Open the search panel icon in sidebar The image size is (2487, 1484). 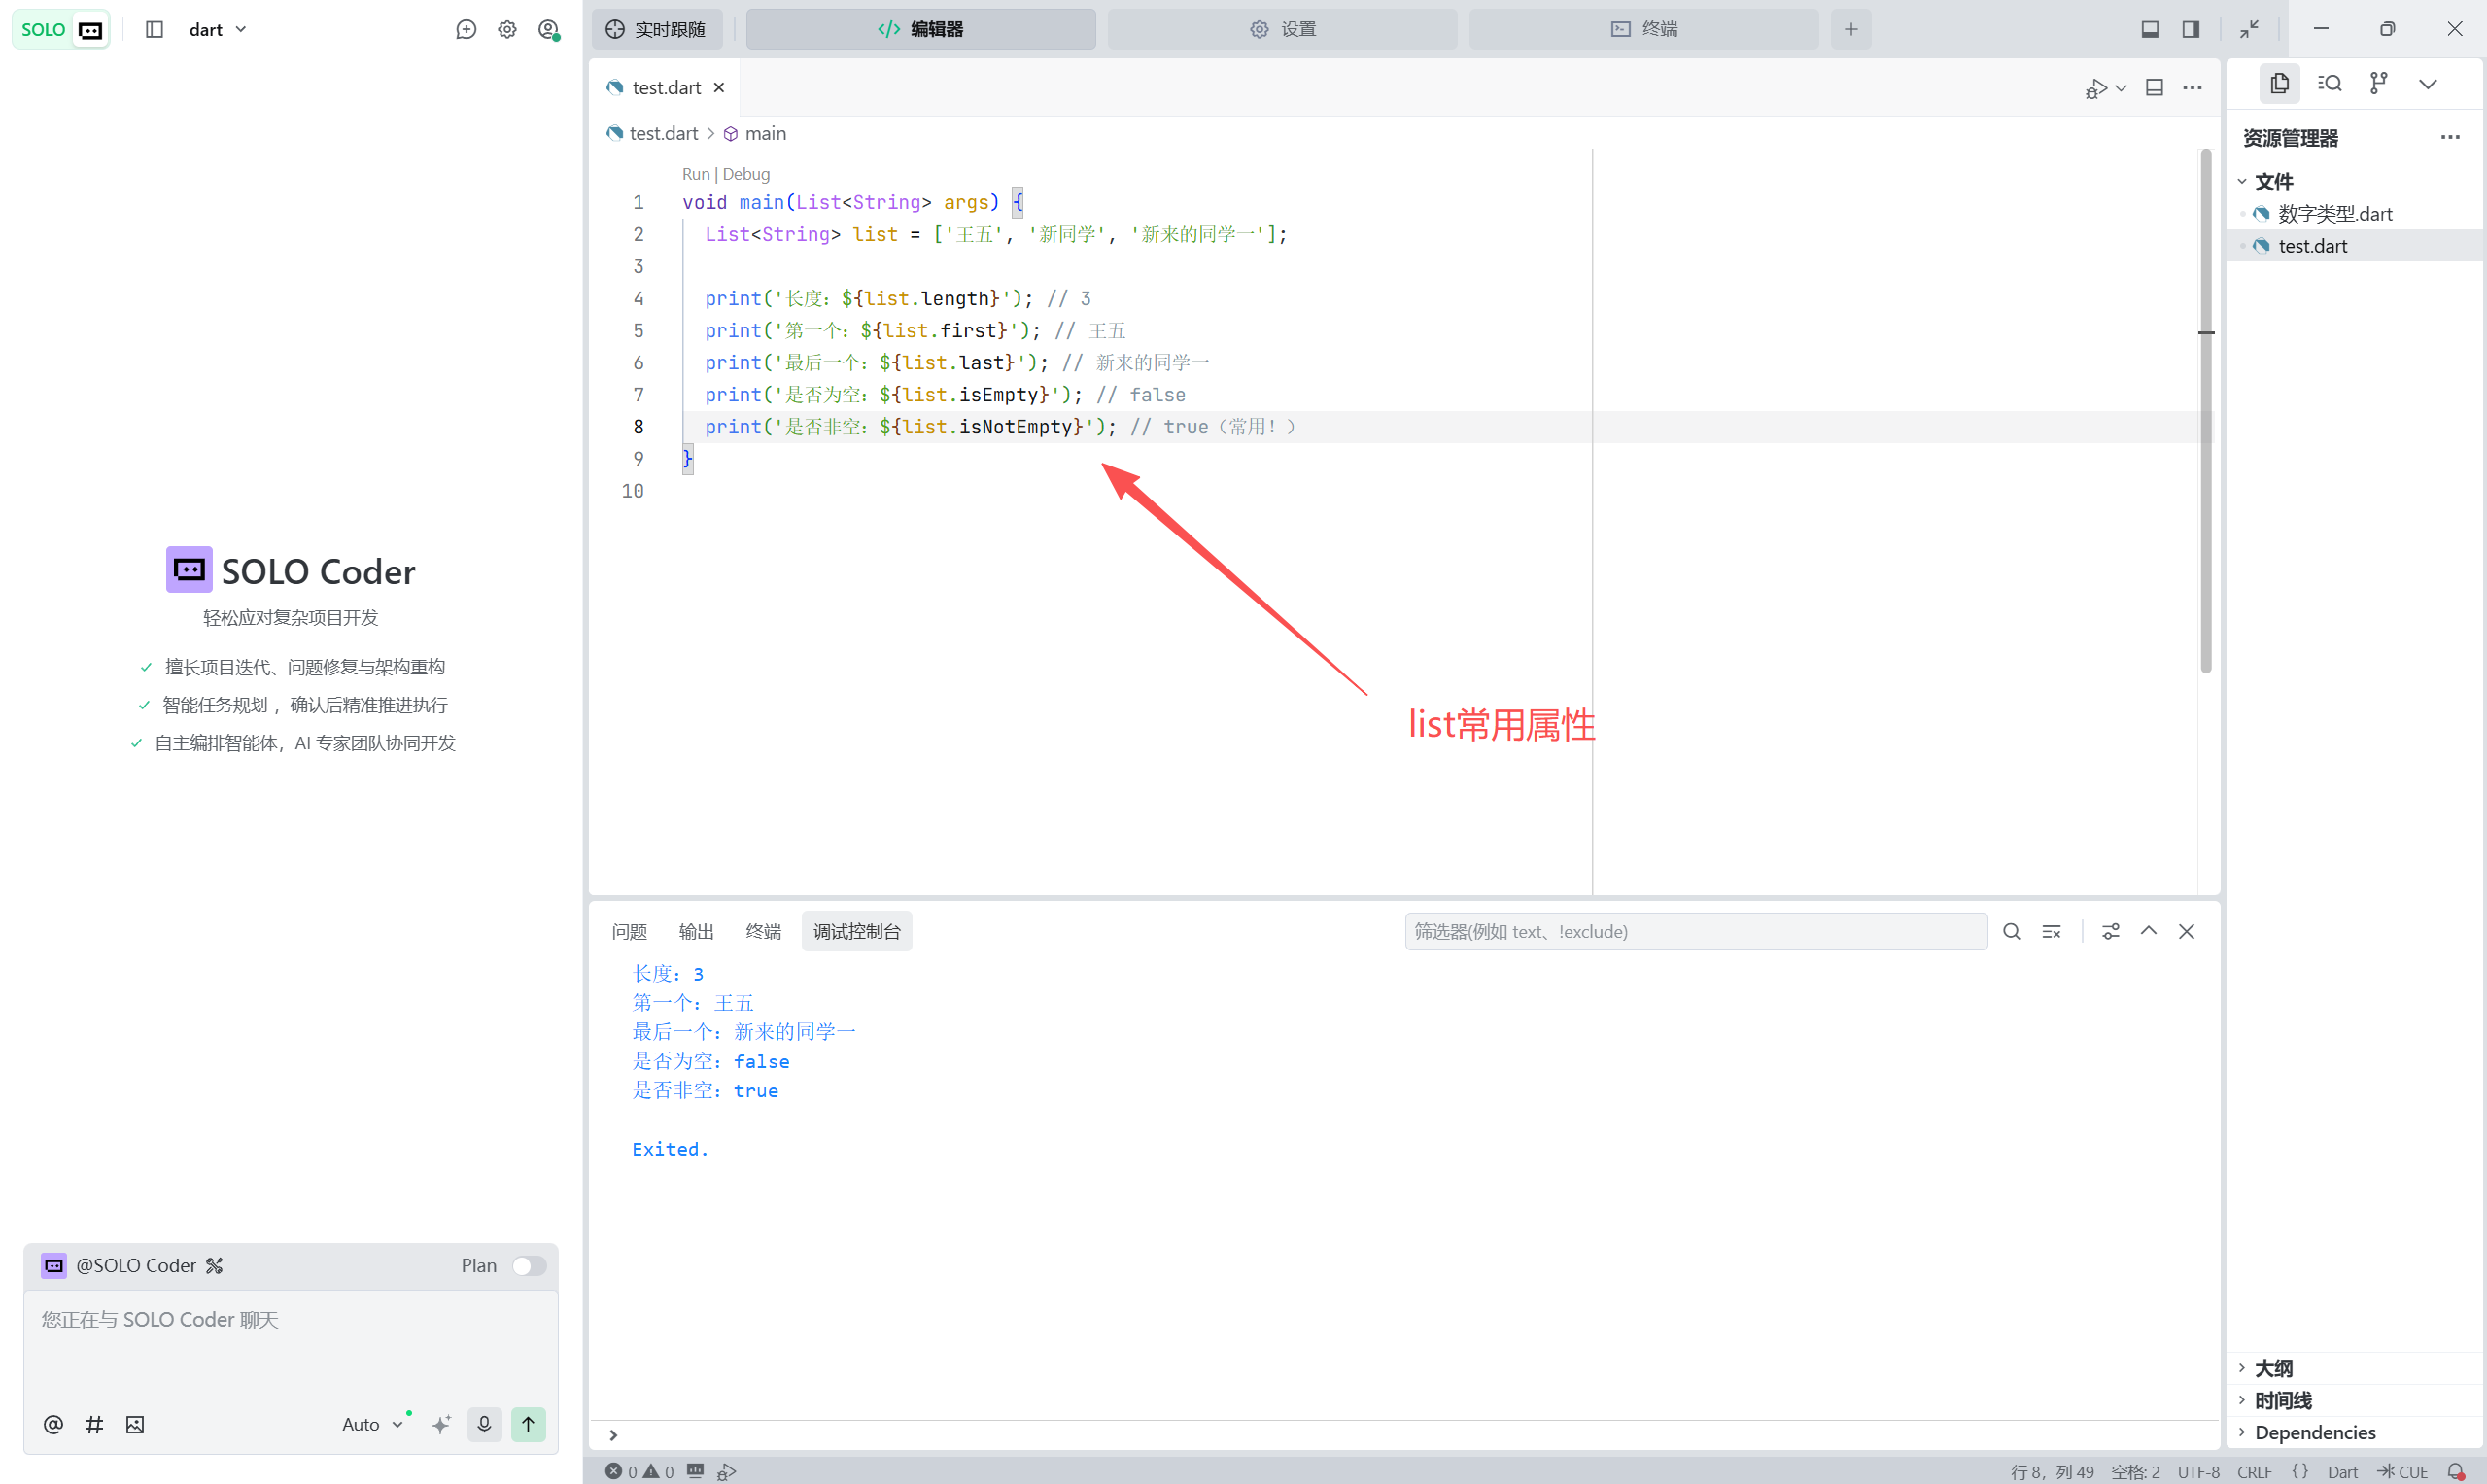(x=2329, y=84)
